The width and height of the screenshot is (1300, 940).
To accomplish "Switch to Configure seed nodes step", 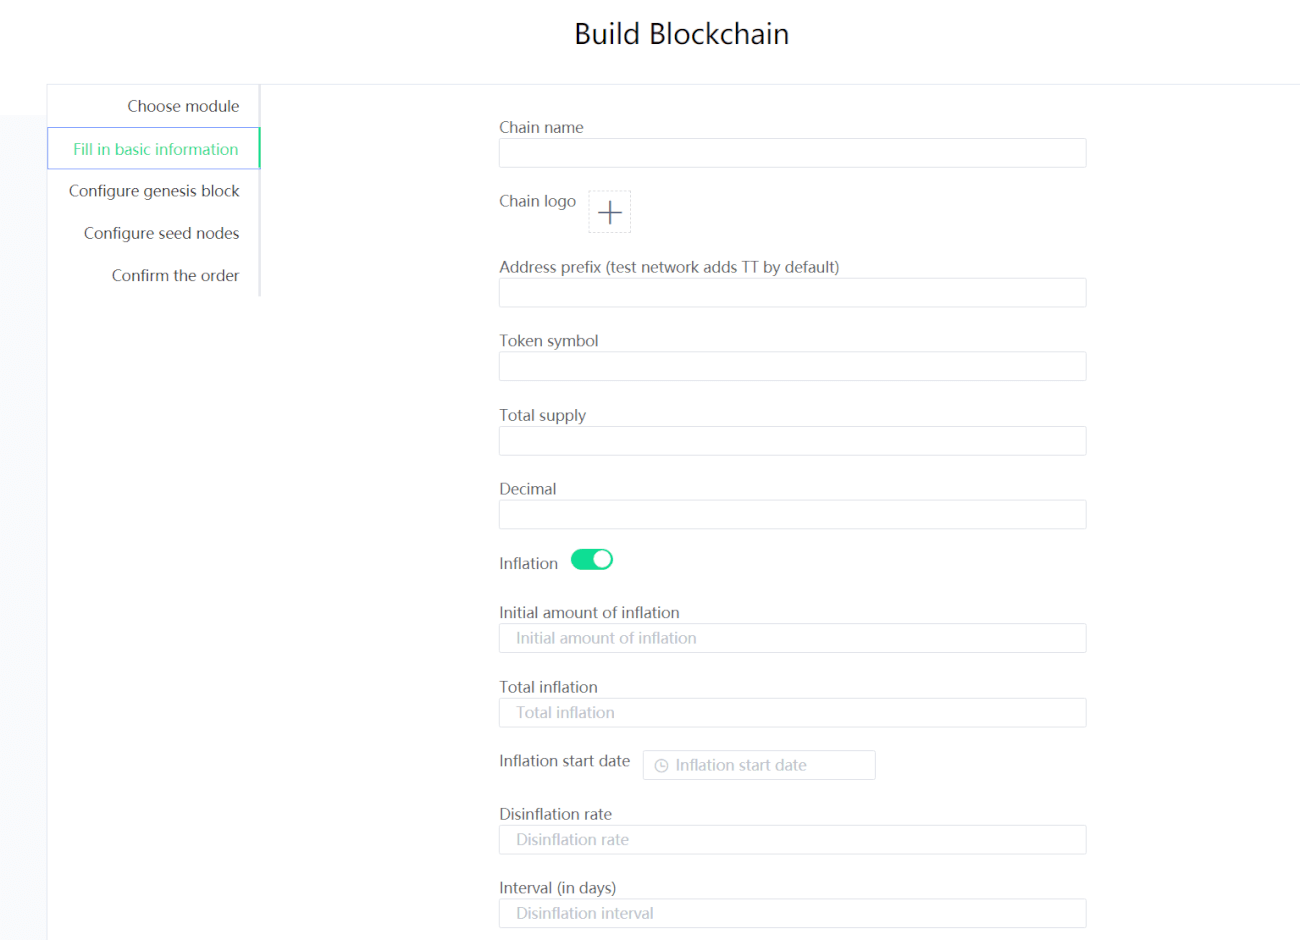I will coord(161,233).
